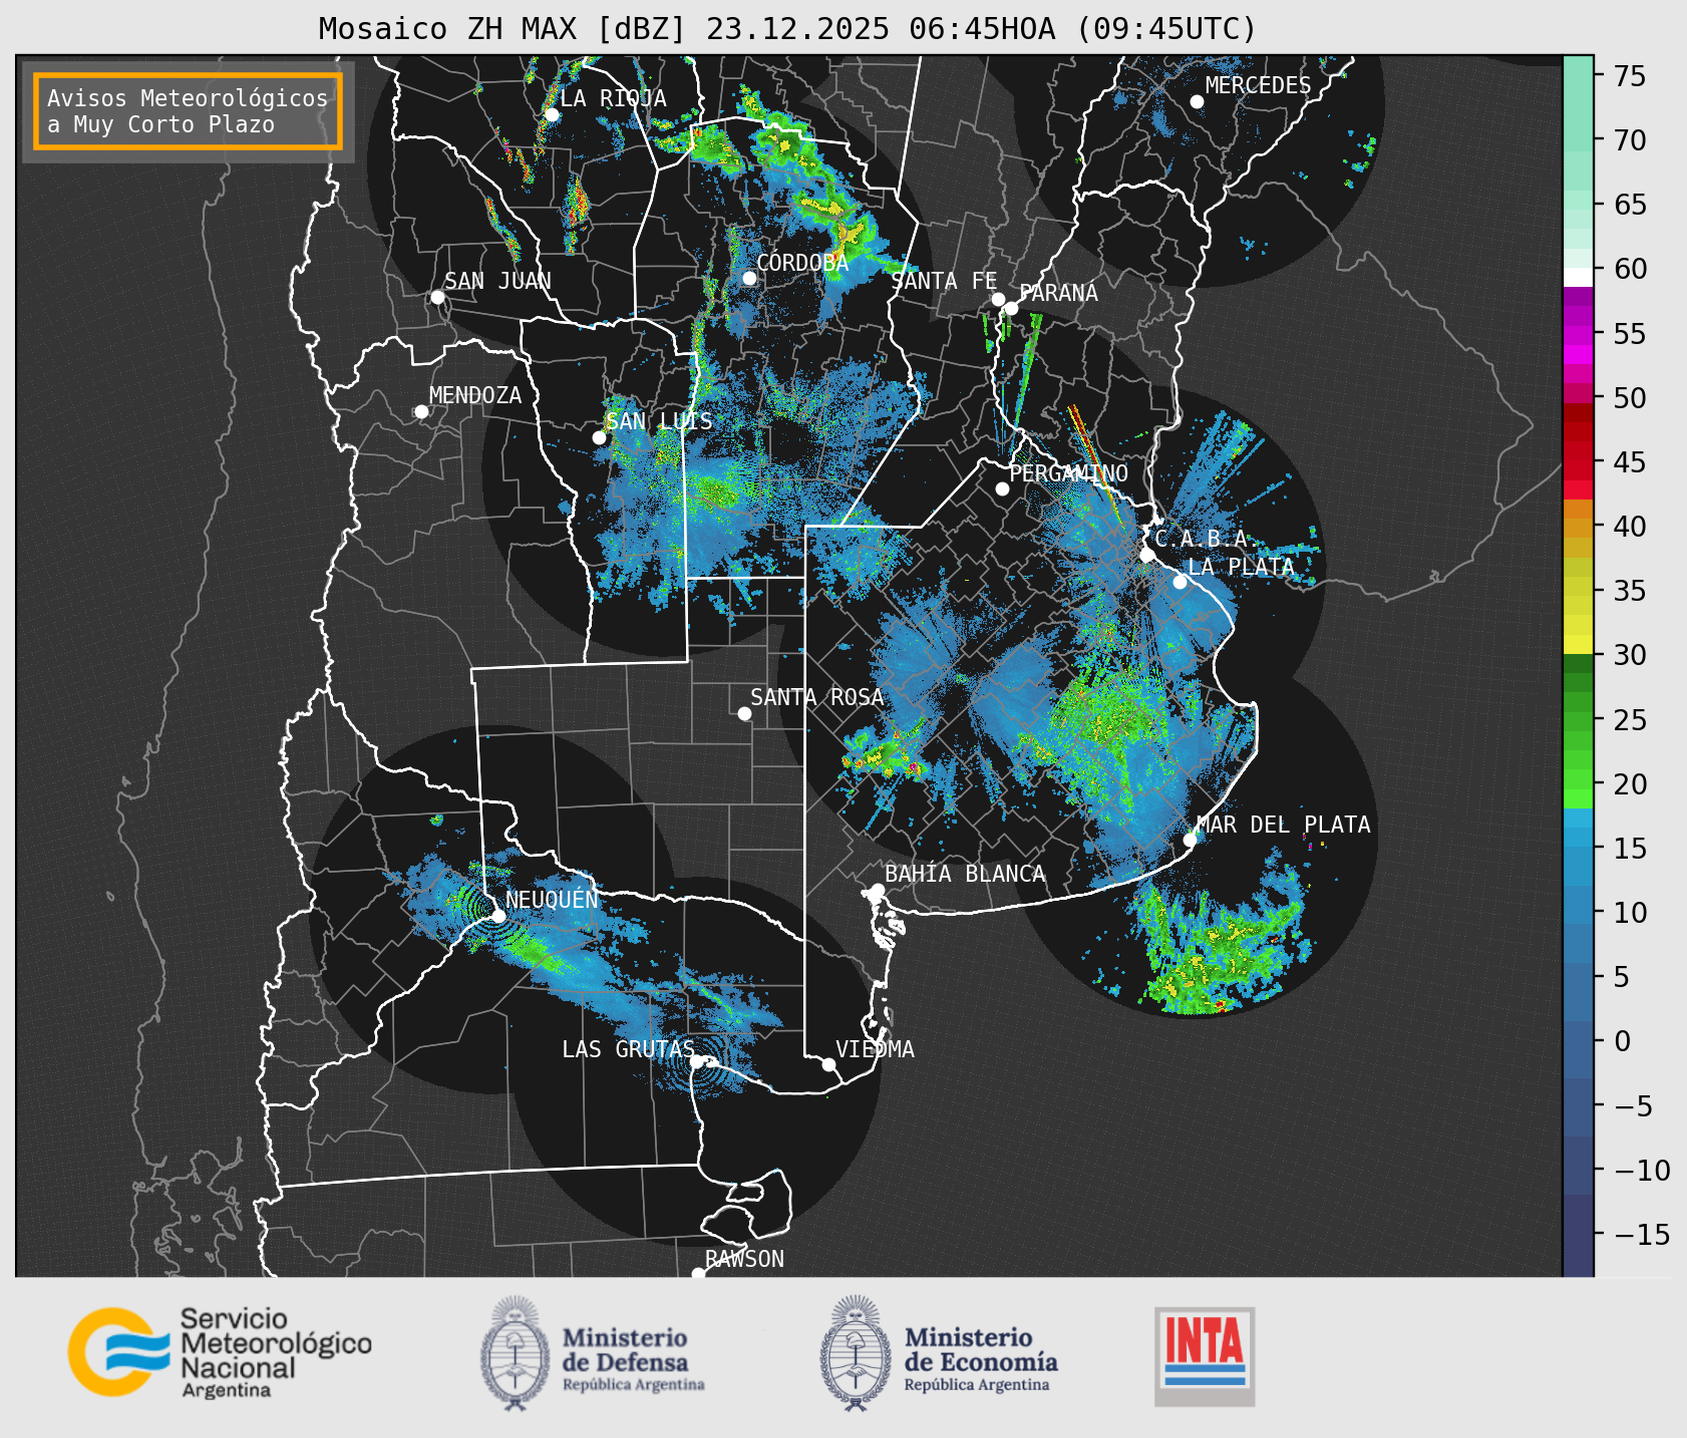Screen dimensions: 1687x1438
Task: Click the 30 dBZ yellow band on color scale
Action: 1578,645
